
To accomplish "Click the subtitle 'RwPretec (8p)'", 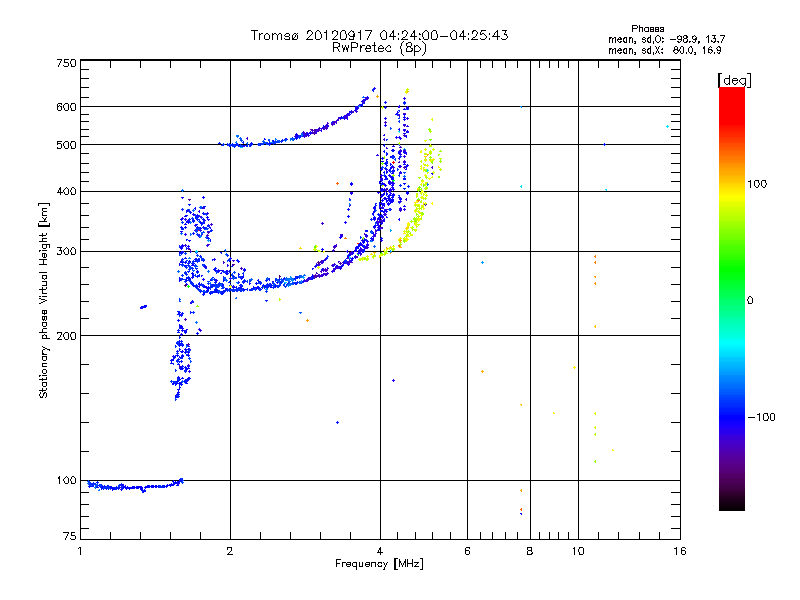I will pos(379,48).
